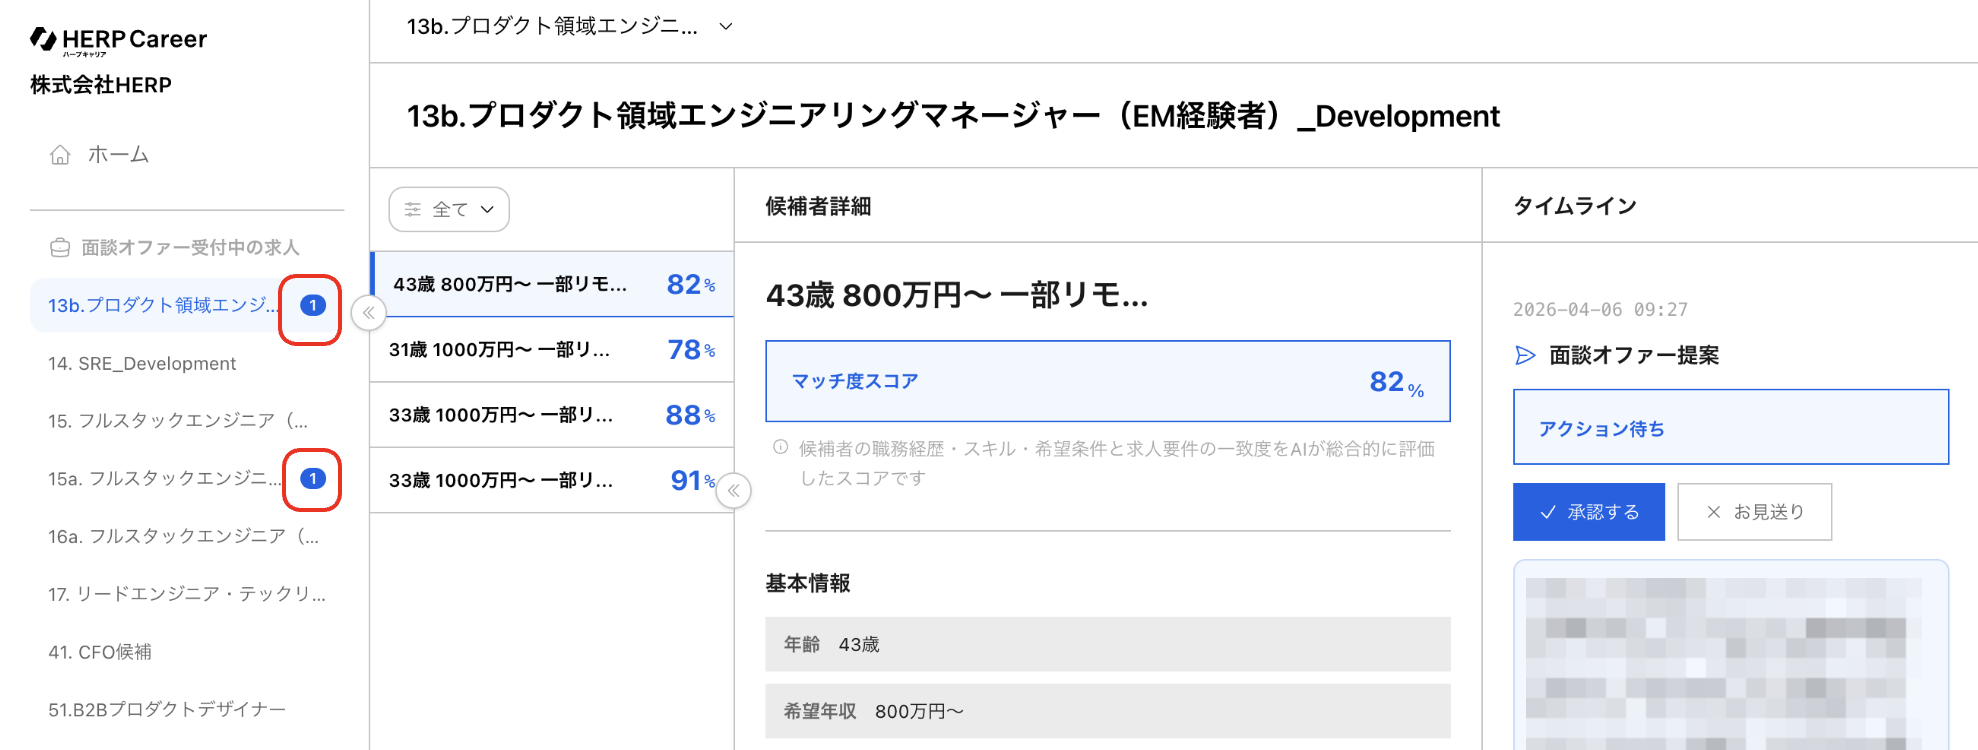Click notification badge on 13b job item
The height and width of the screenshot is (750, 1978).
(313, 306)
